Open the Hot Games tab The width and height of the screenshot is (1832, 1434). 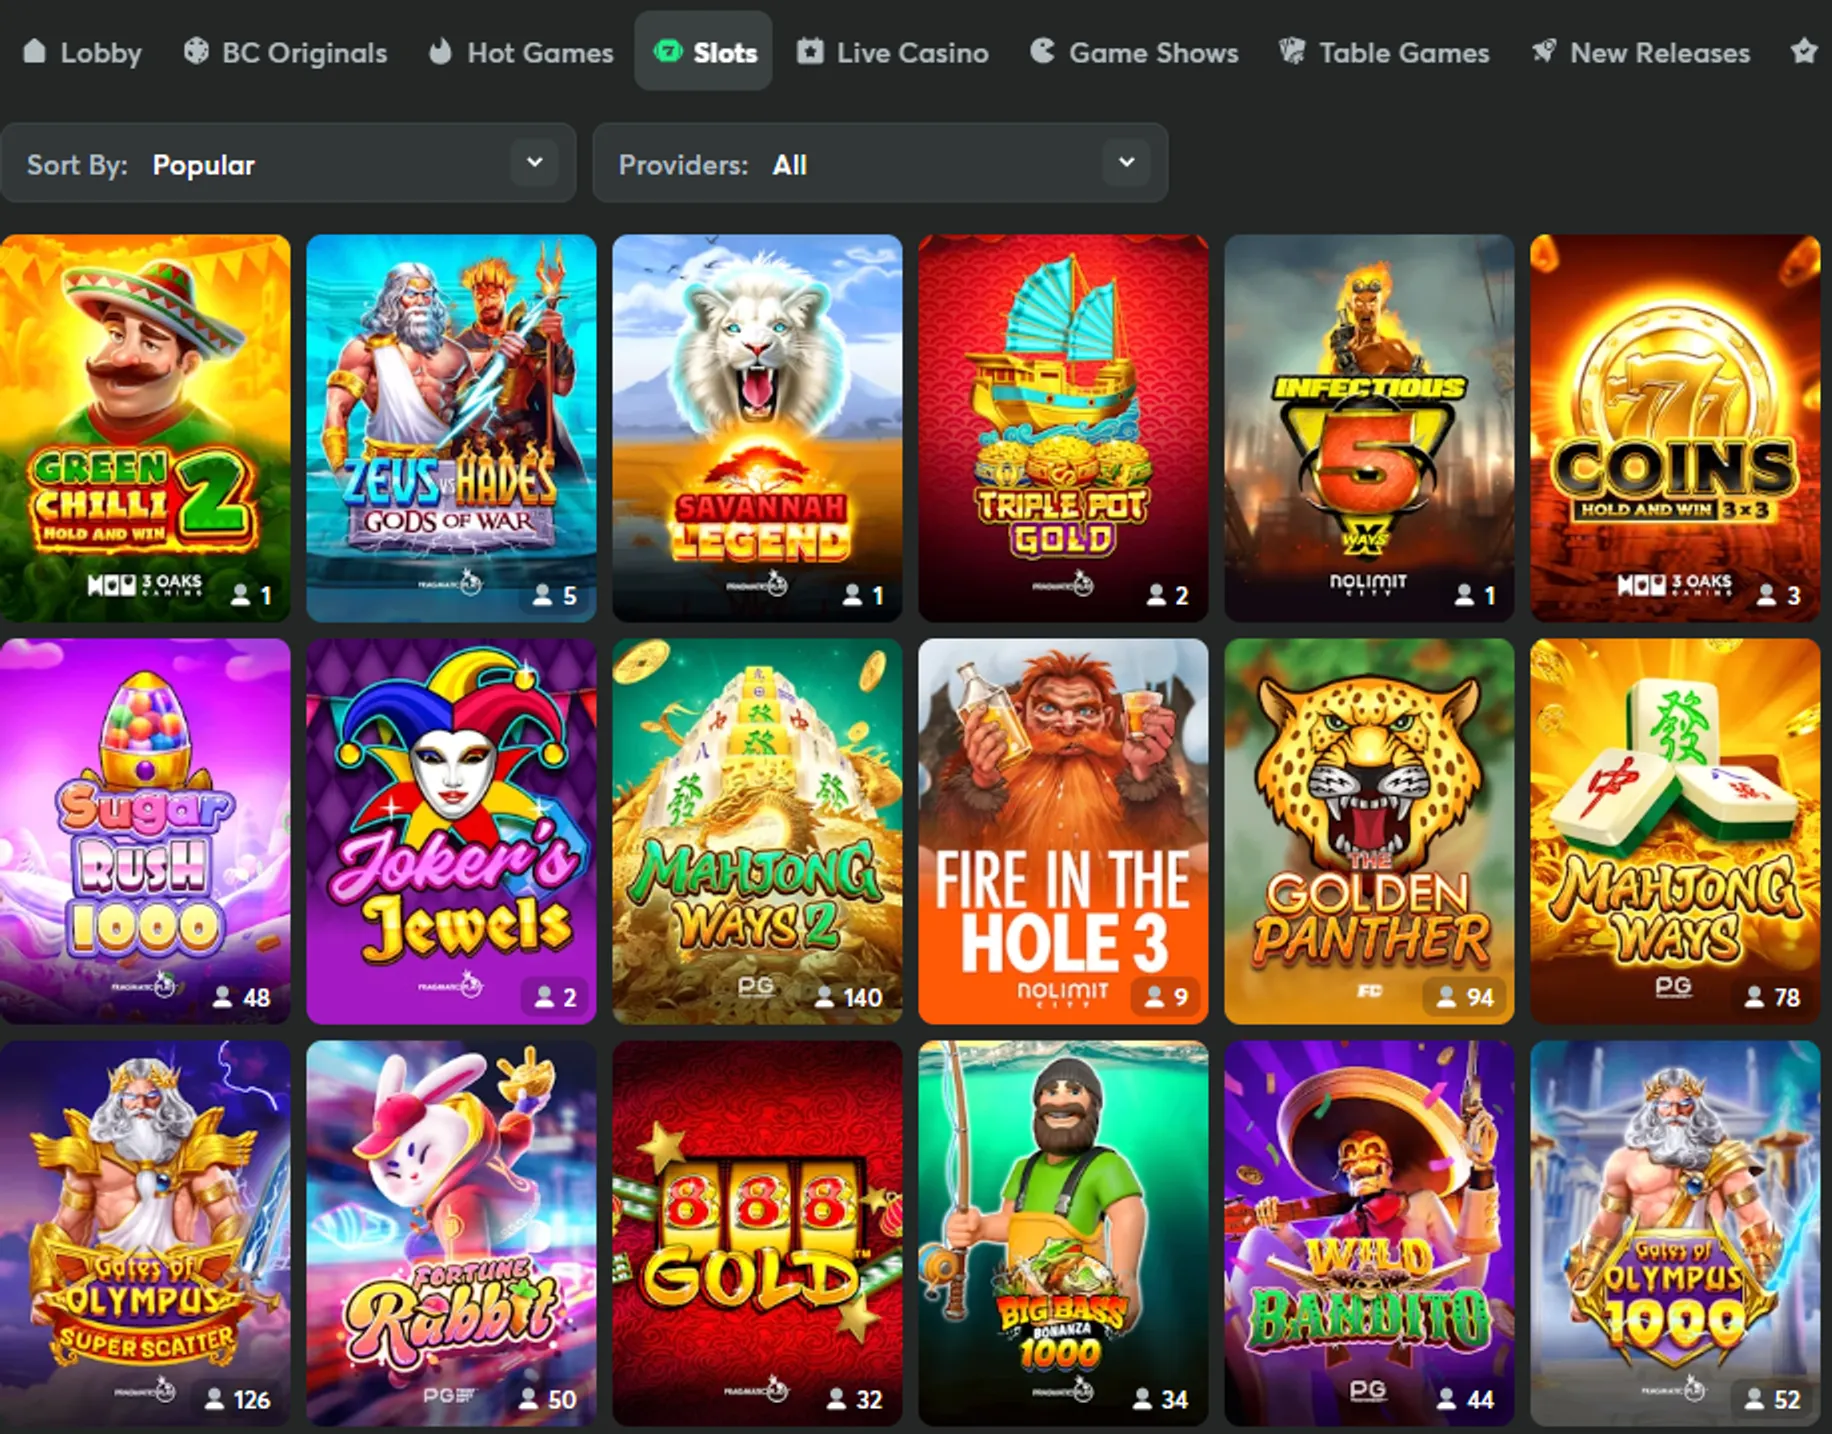click(x=521, y=52)
